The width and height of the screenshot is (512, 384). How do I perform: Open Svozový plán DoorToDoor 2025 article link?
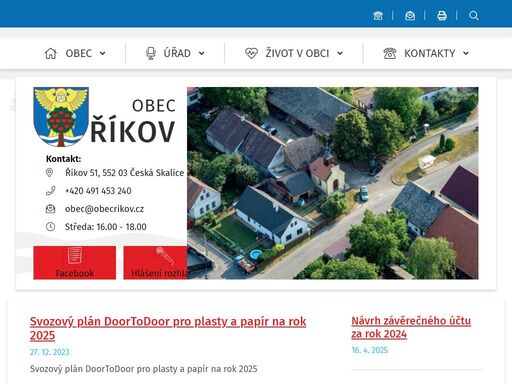168,328
